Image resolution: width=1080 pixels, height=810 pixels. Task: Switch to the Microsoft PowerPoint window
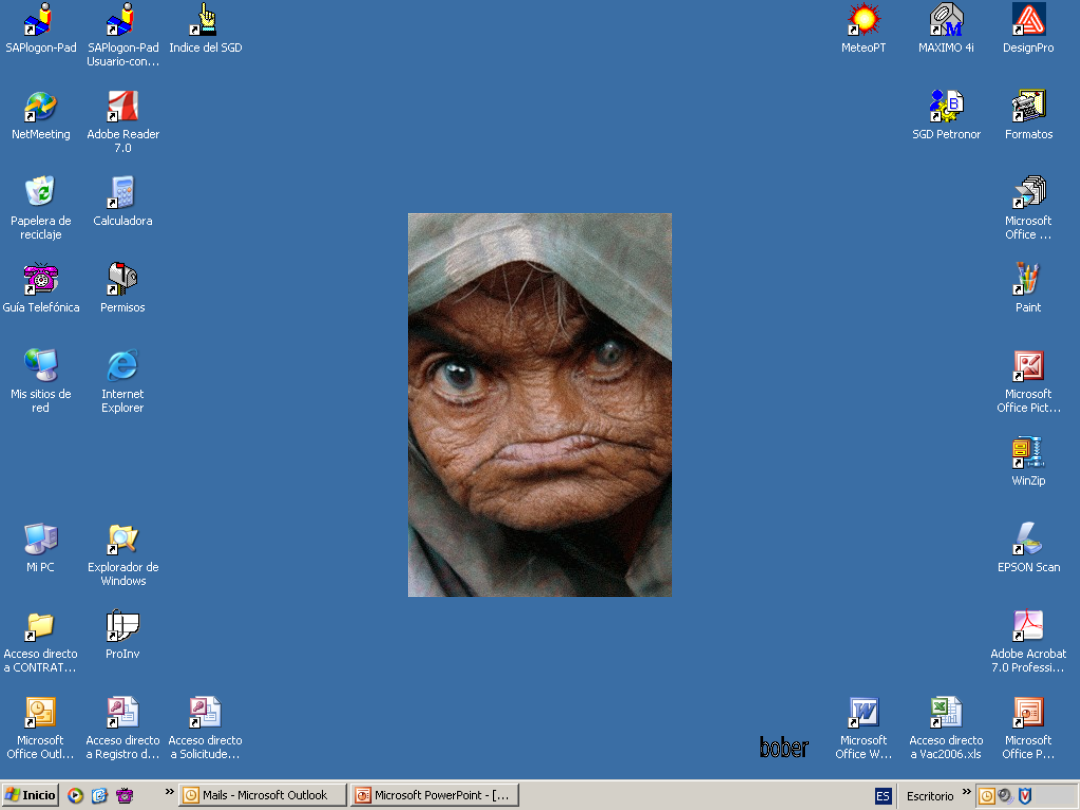click(433, 795)
